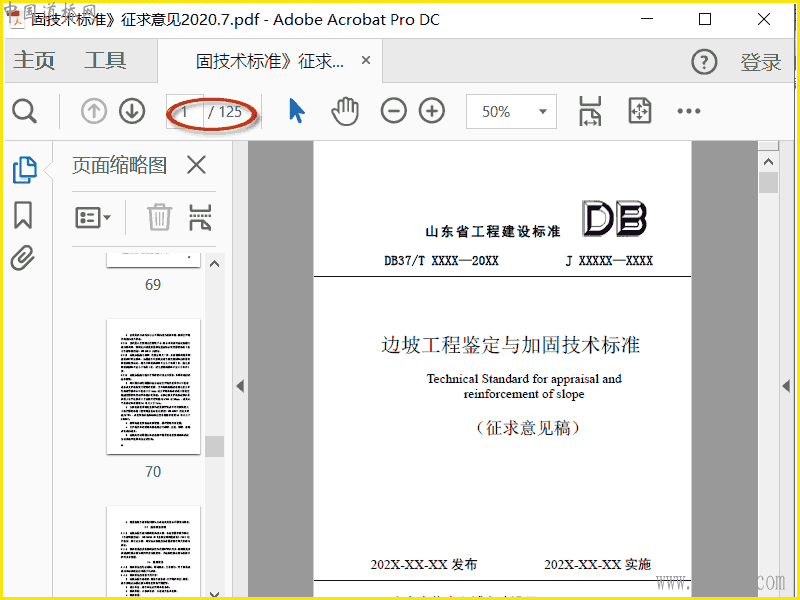Close the 页面缩略图 panel
Viewport: 800px width, 600px height.
pyautogui.click(x=196, y=165)
